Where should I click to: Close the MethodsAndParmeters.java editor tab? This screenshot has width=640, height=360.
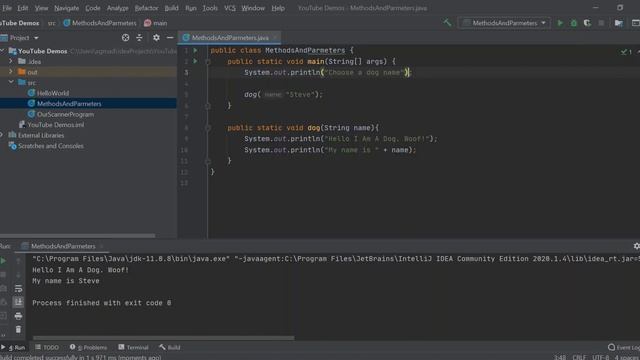pyautogui.click(x=276, y=38)
